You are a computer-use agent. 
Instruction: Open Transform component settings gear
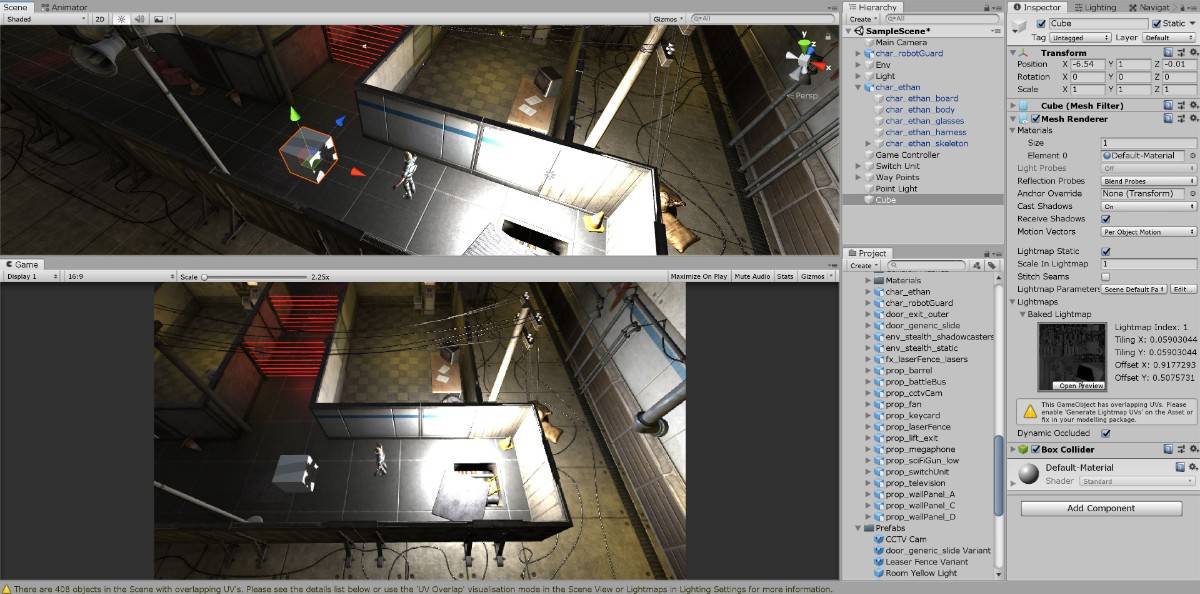(1192, 53)
